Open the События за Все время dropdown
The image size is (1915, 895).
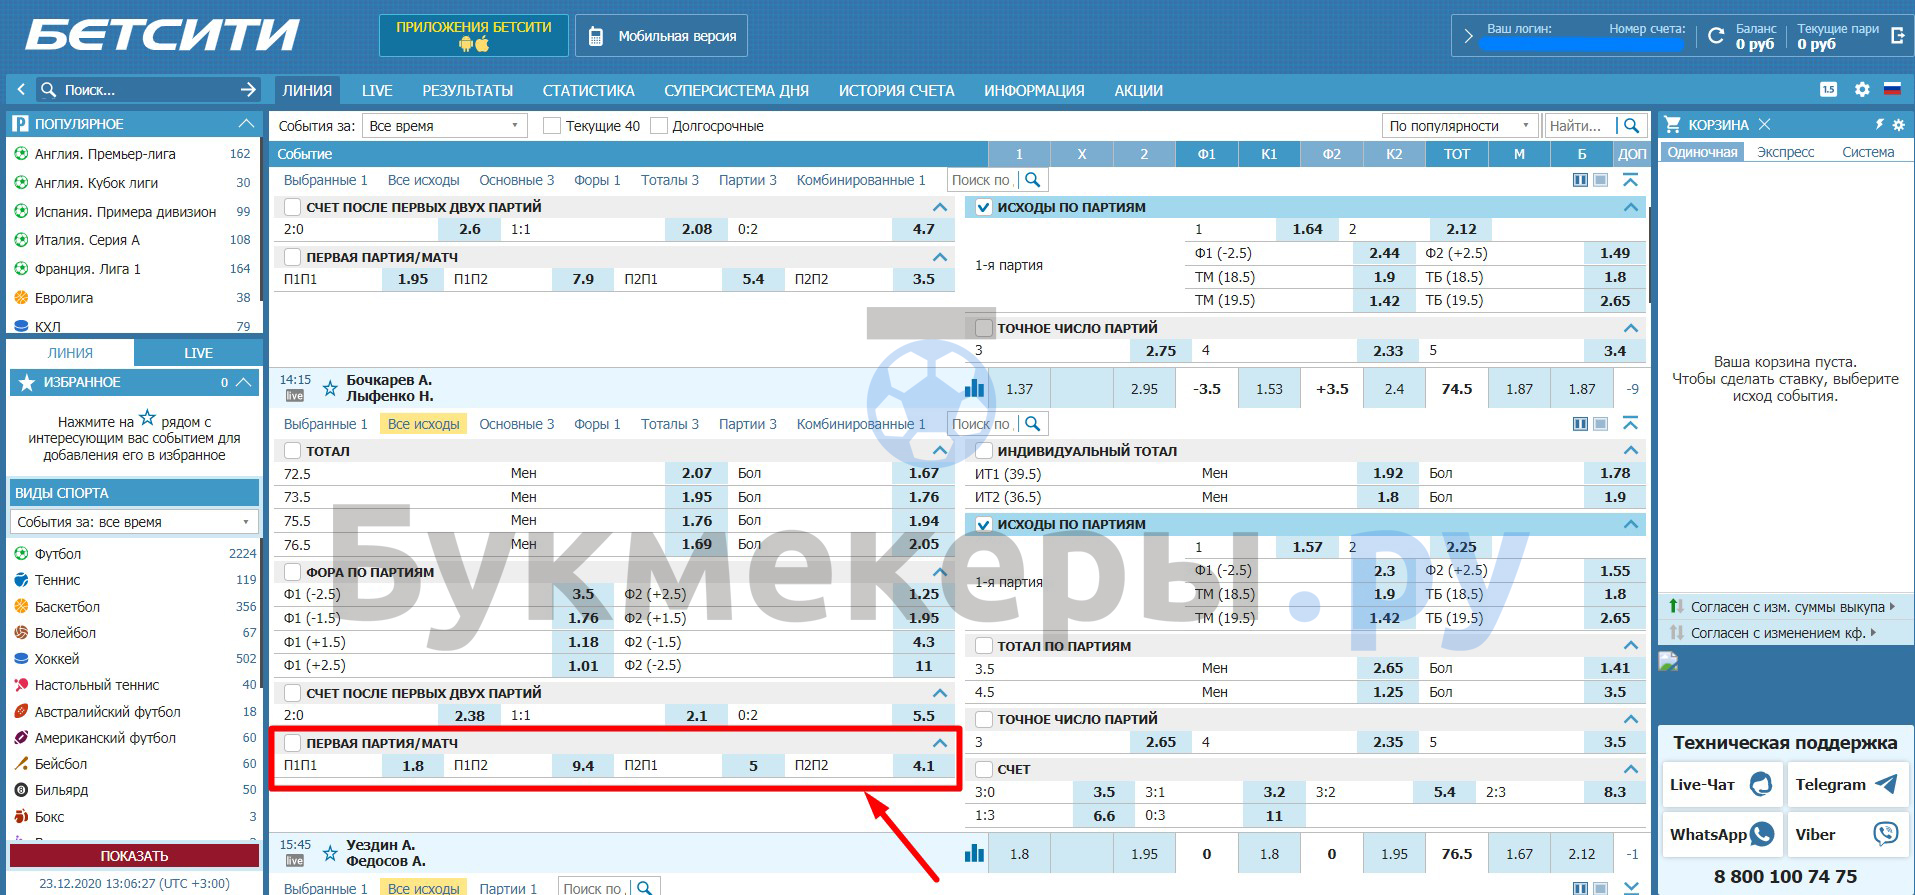(x=444, y=126)
